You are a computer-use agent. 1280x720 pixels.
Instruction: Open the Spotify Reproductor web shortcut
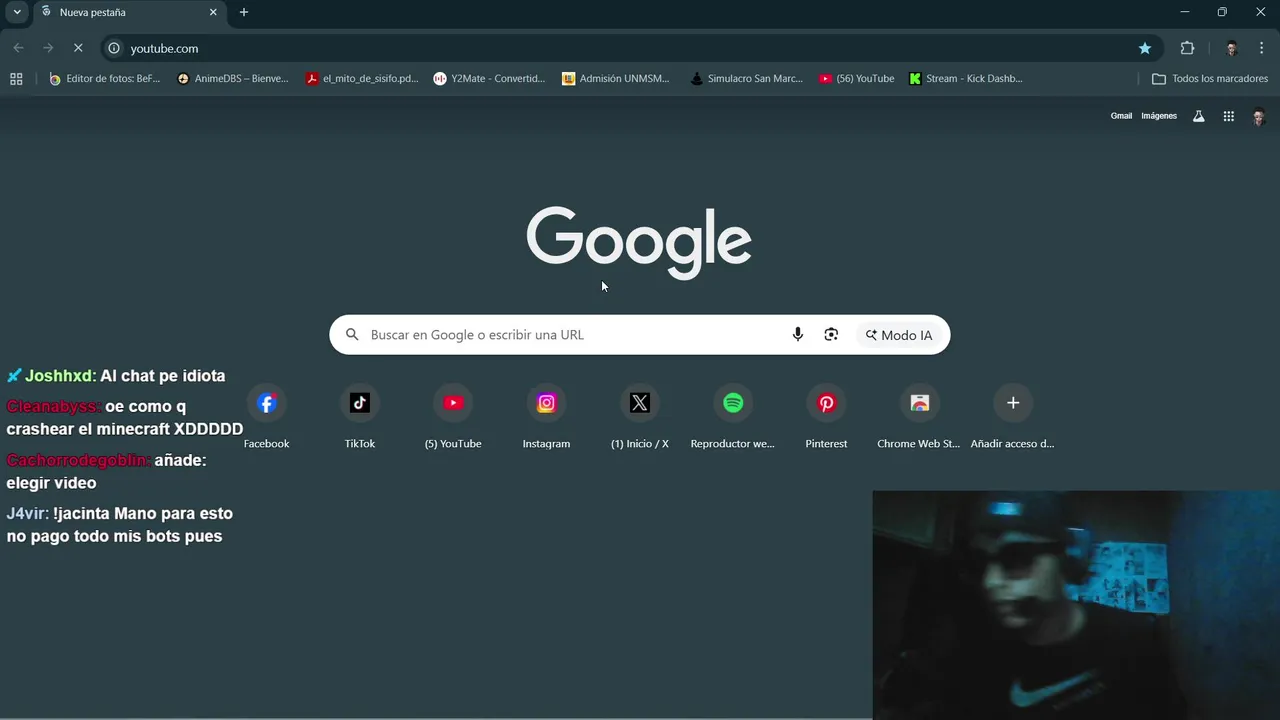(733, 418)
